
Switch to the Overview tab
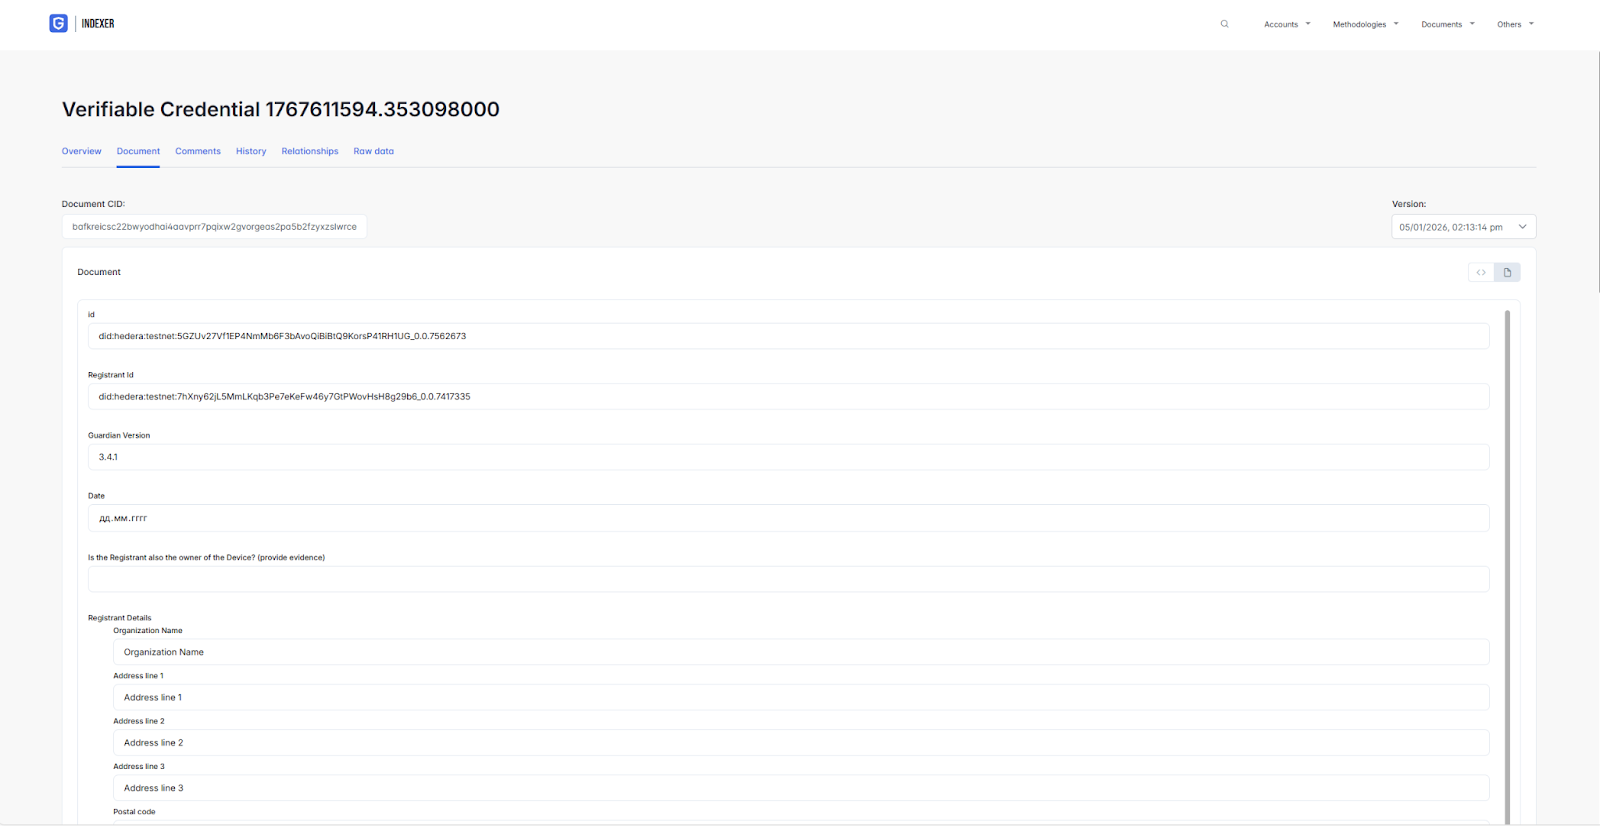(81, 151)
